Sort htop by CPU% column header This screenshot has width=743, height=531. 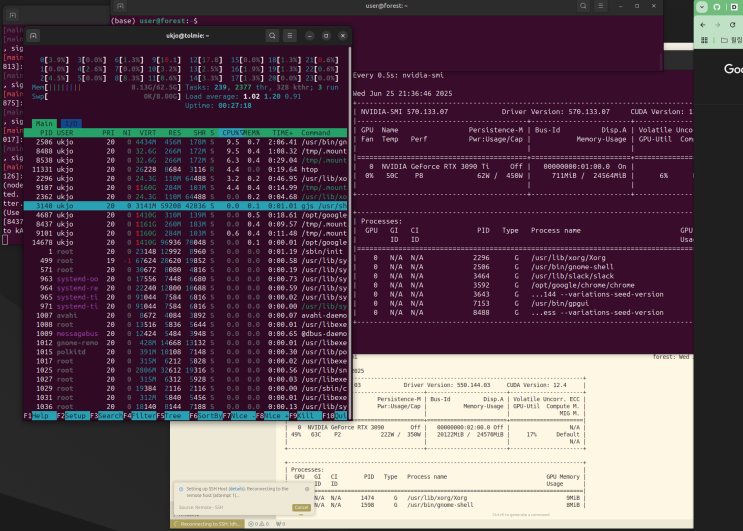click(x=232, y=132)
